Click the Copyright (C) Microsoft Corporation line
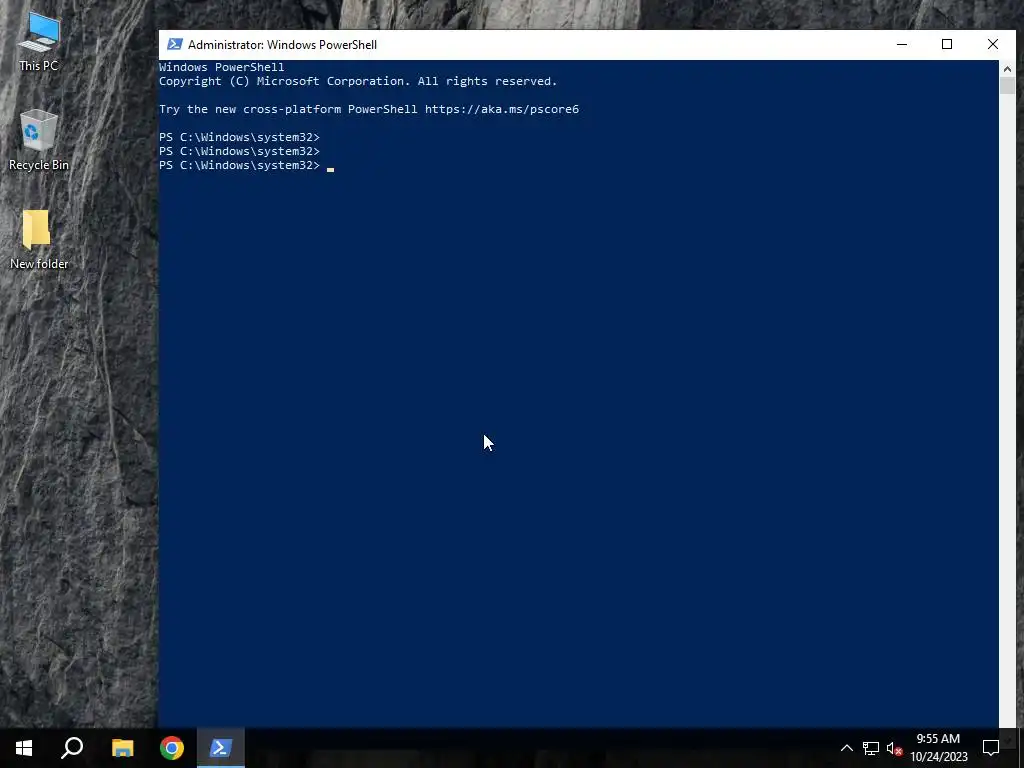Image resolution: width=1024 pixels, height=768 pixels. pos(358,81)
